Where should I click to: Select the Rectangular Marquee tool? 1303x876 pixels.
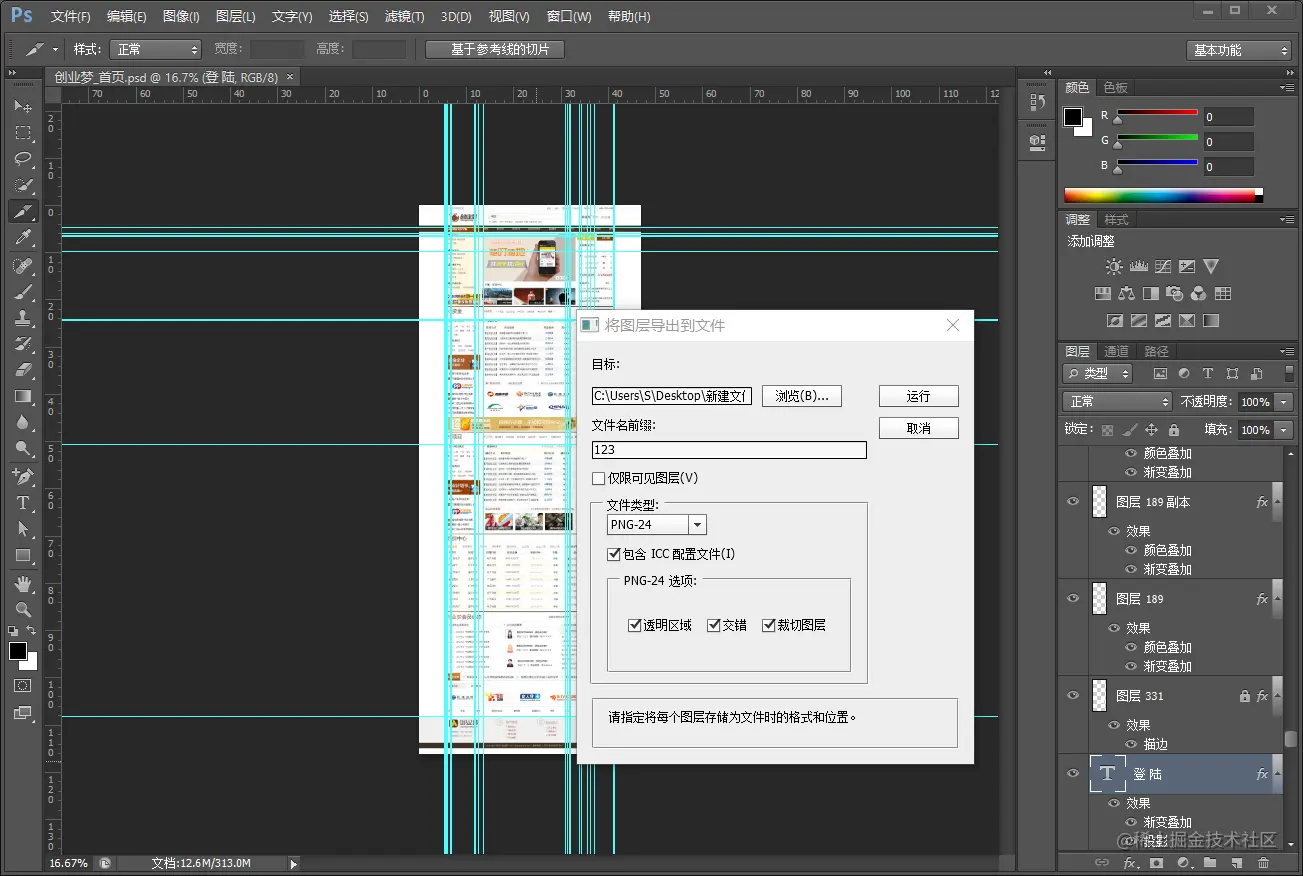click(23, 133)
